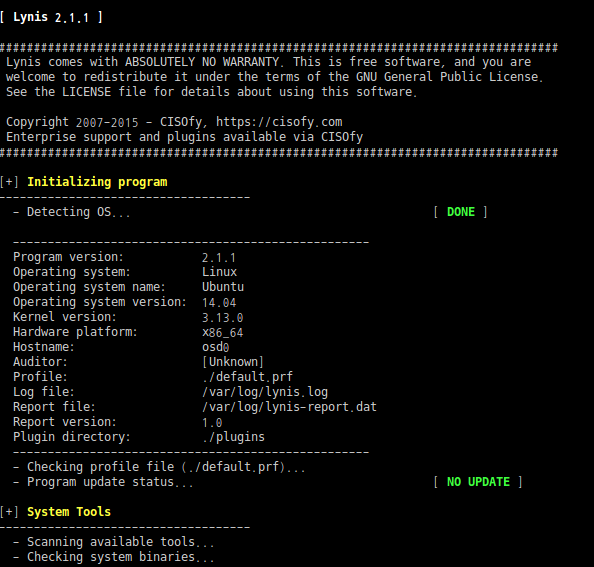
Task: Click the green NO UPDATE status label
Action: coord(478,482)
